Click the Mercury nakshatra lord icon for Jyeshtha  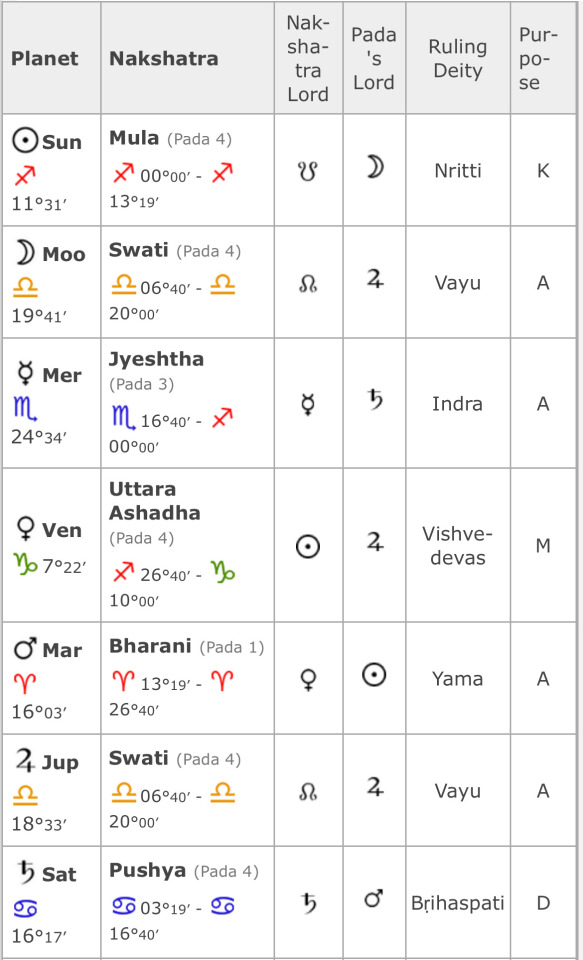coord(308,405)
